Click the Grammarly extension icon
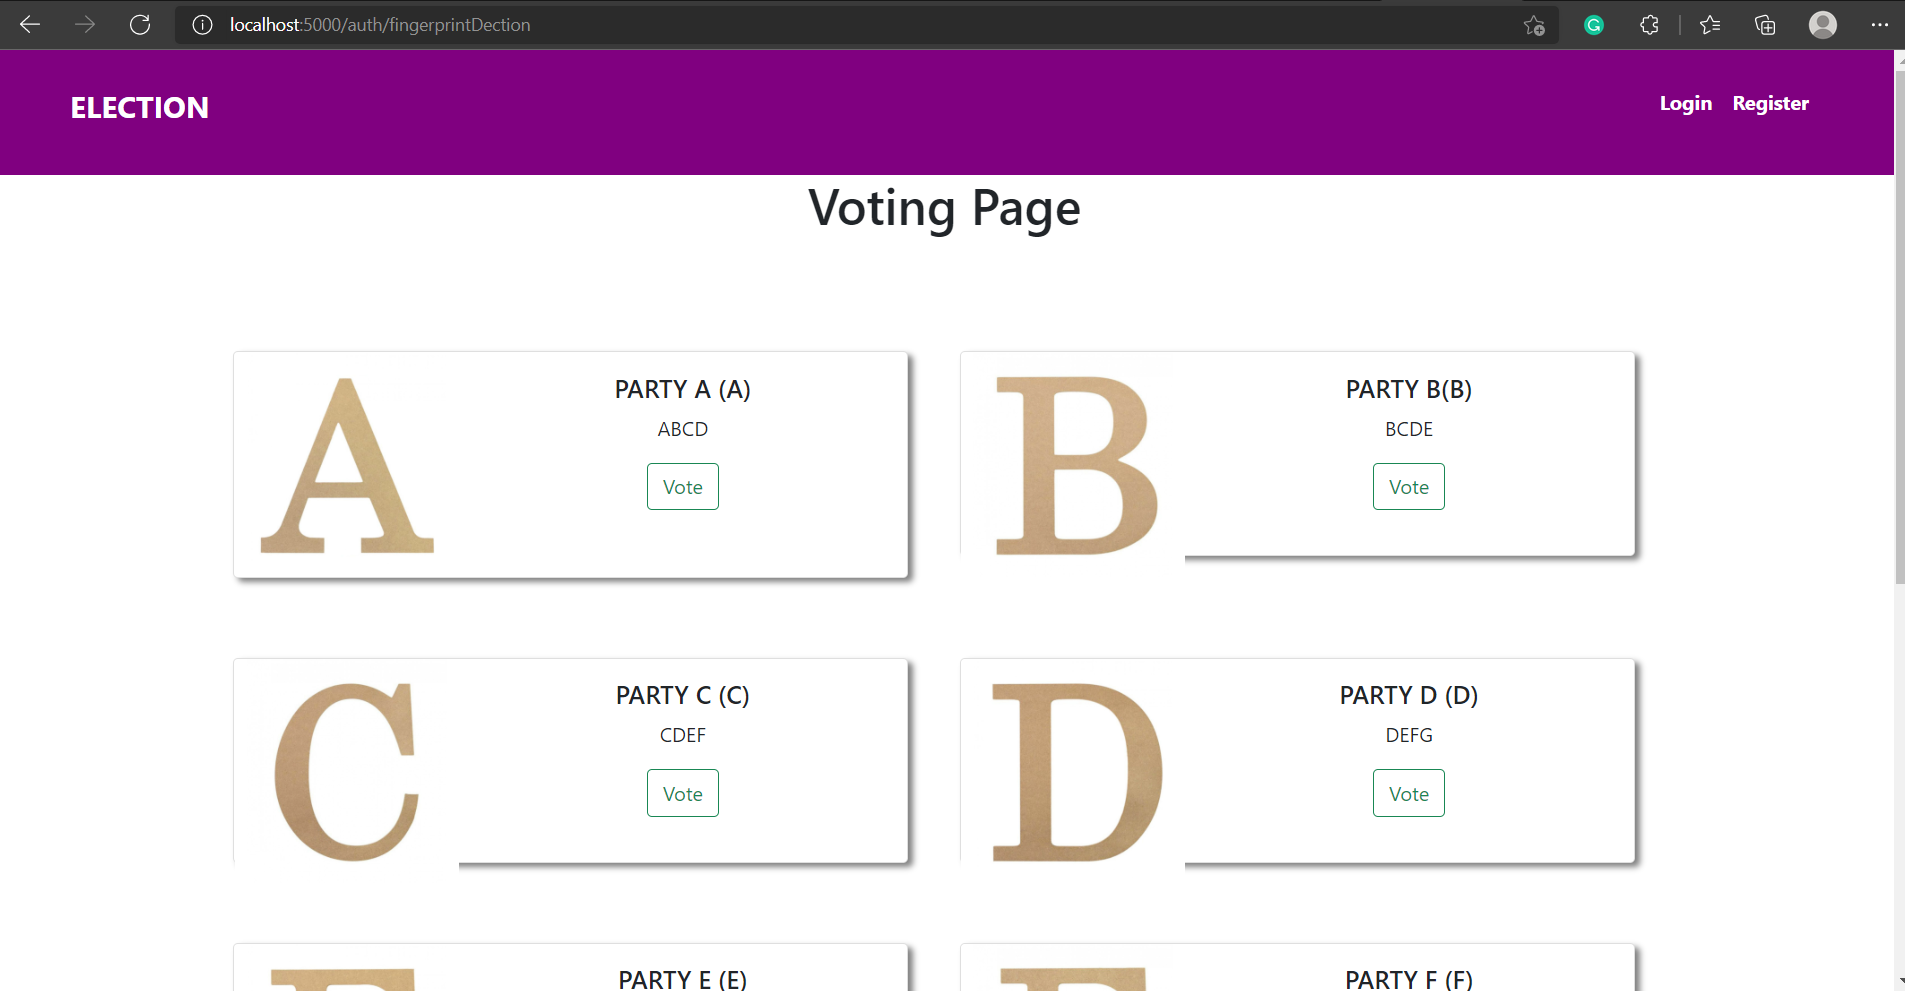Viewport: 1905px width, 991px height. 1594,24
